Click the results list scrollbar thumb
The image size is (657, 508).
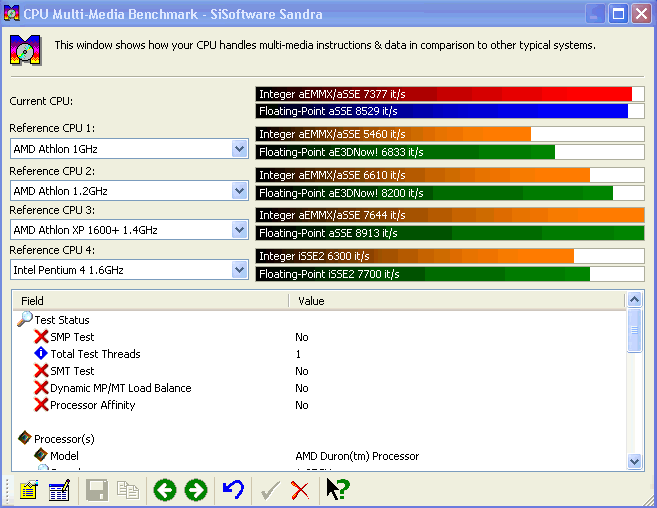634,330
